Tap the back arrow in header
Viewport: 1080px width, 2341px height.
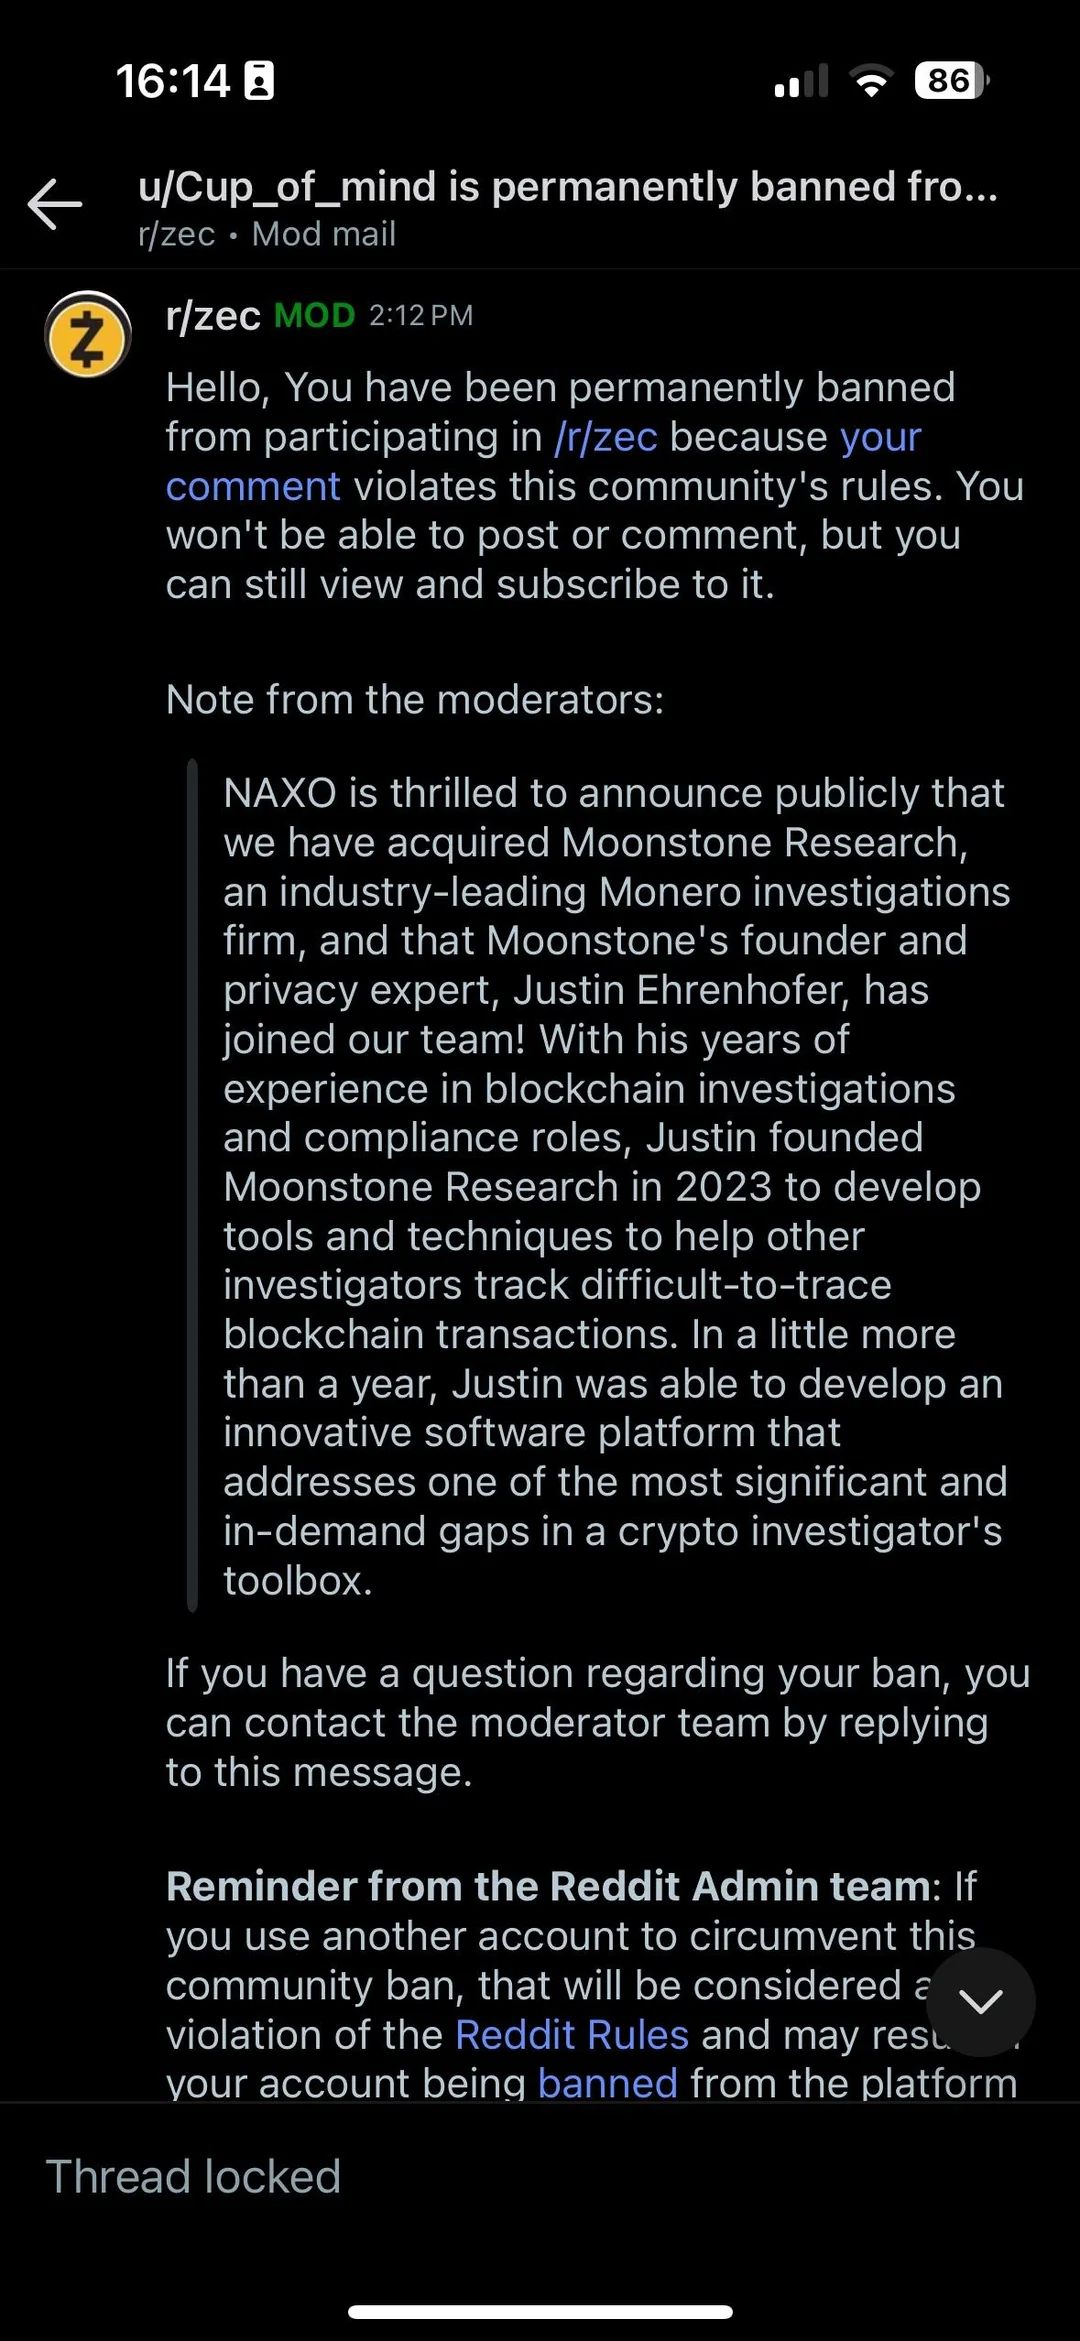[55, 204]
